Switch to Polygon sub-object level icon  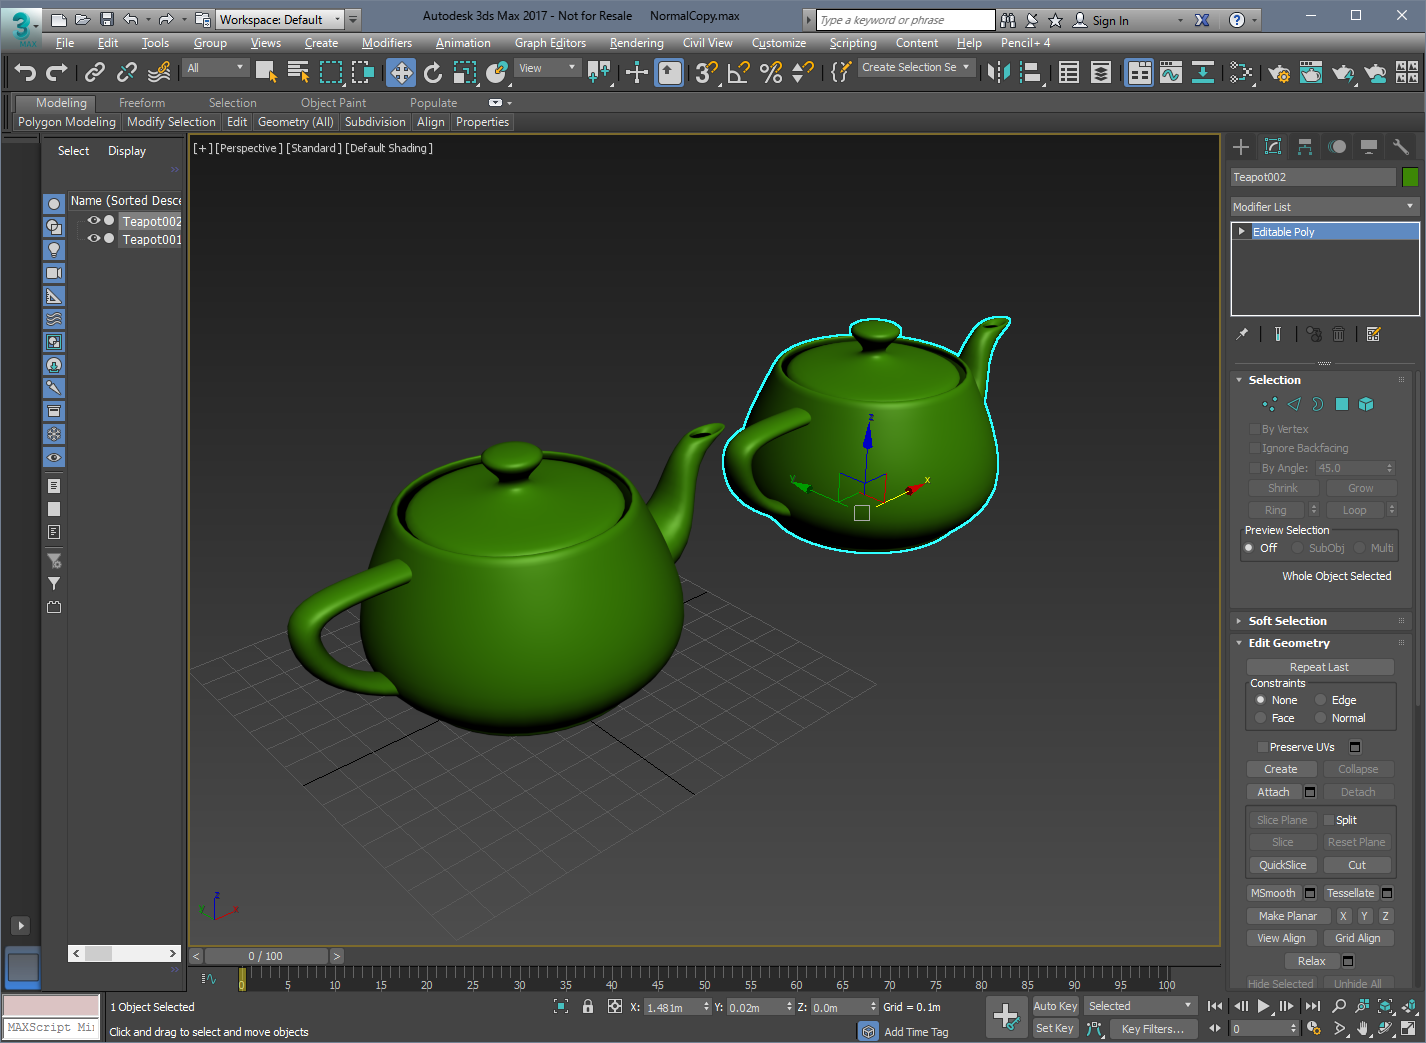(x=1342, y=404)
